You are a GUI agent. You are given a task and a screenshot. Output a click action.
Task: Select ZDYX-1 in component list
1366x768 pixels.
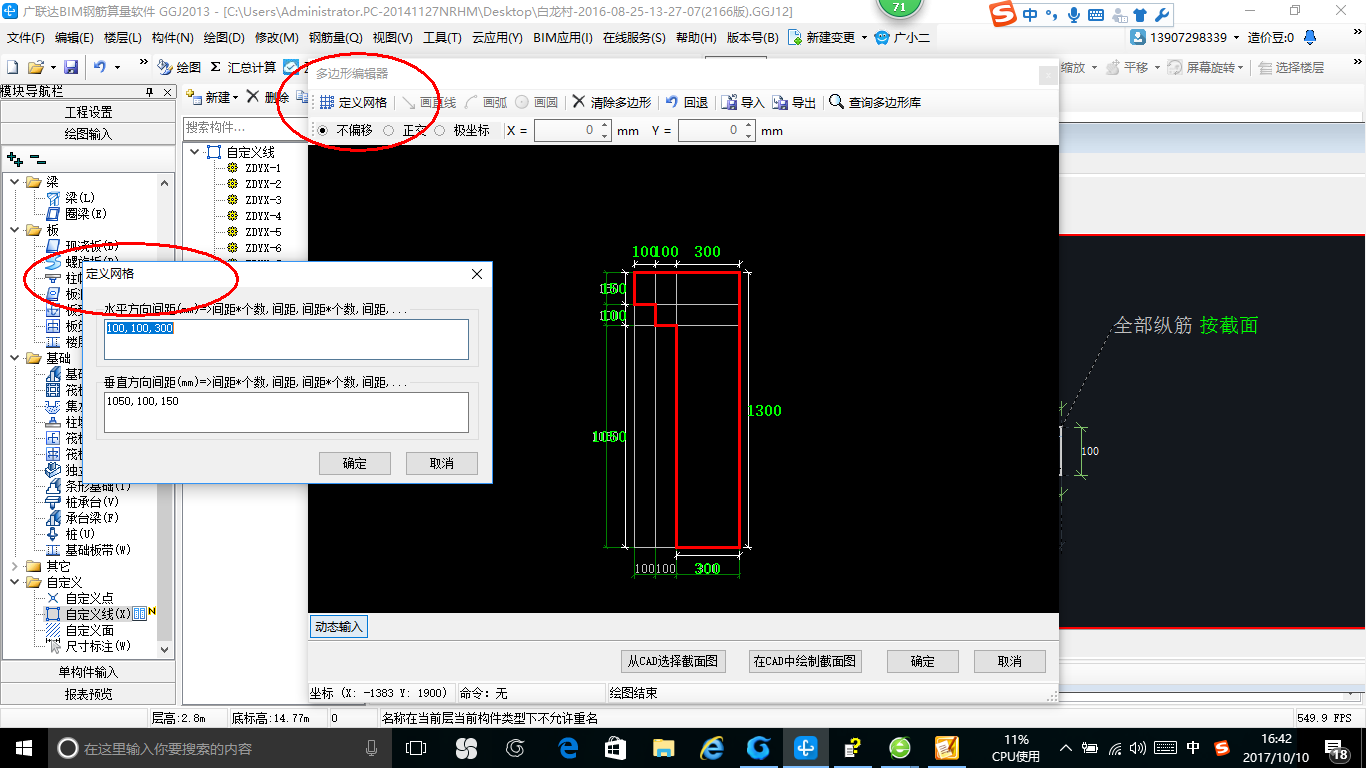[263, 168]
